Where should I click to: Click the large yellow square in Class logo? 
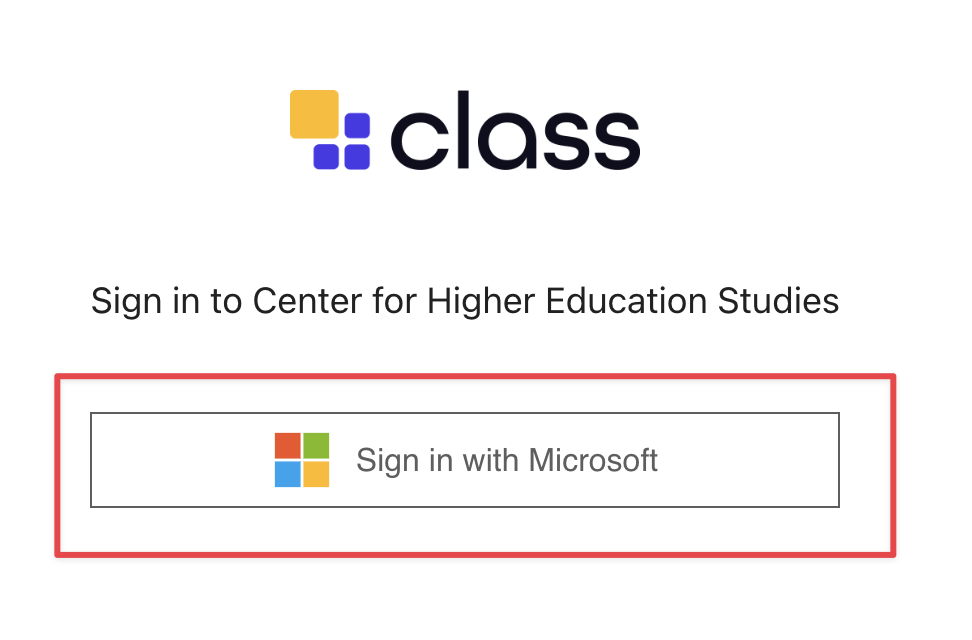pyautogui.click(x=314, y=114)
